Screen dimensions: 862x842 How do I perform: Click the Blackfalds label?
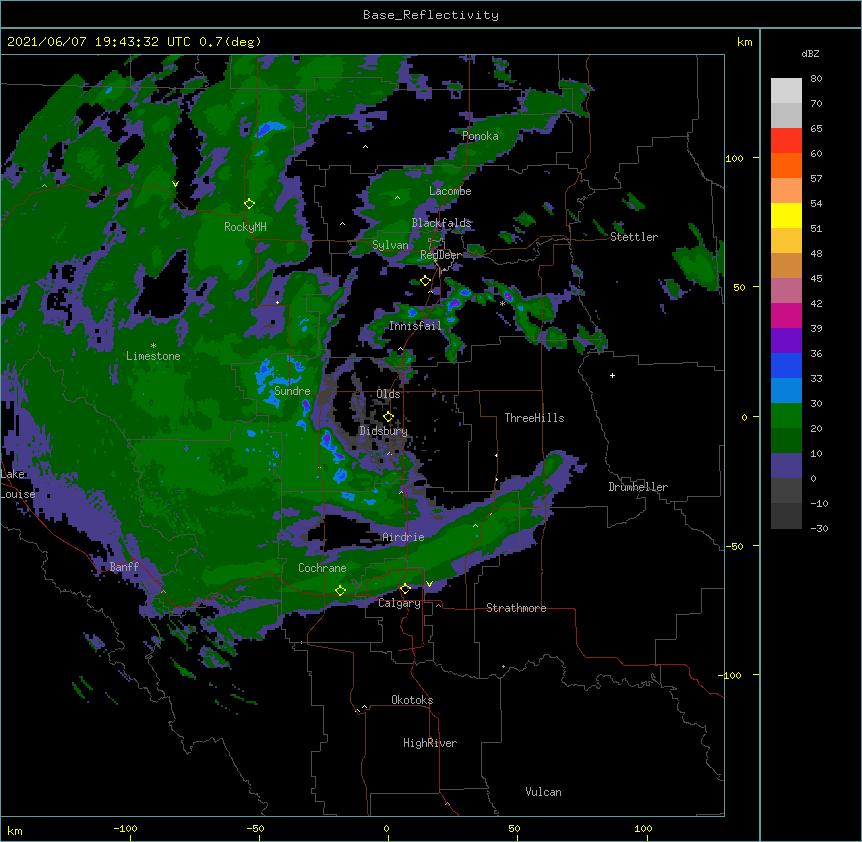coord(441,223)
